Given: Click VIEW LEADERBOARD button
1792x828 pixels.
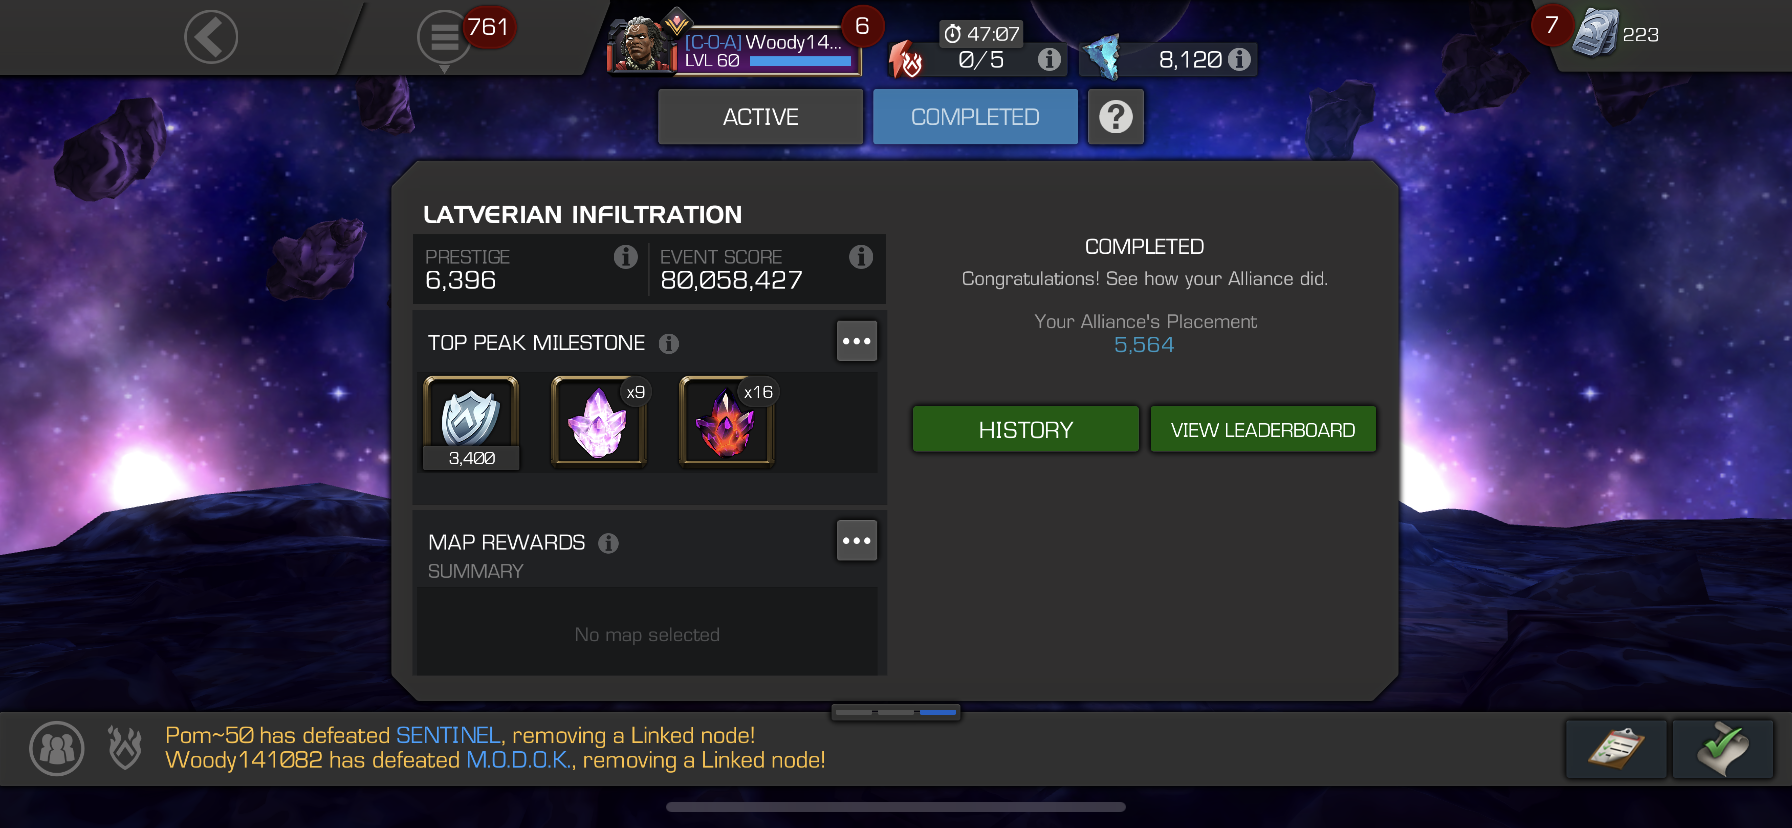Looking at the screenshot, I should tap(1263, 429).
